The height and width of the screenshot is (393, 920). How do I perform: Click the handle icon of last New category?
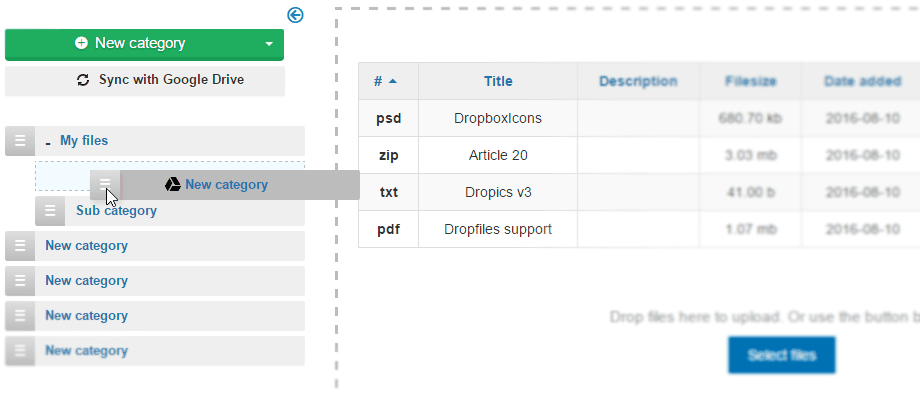tap(20, 351)
